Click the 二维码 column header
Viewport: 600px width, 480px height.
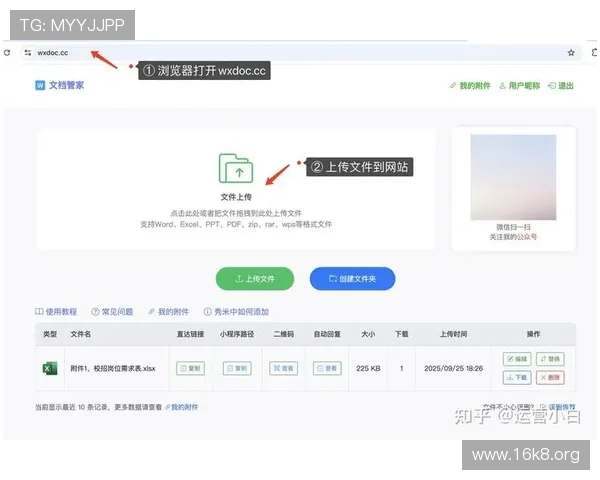tap(284, 334)
